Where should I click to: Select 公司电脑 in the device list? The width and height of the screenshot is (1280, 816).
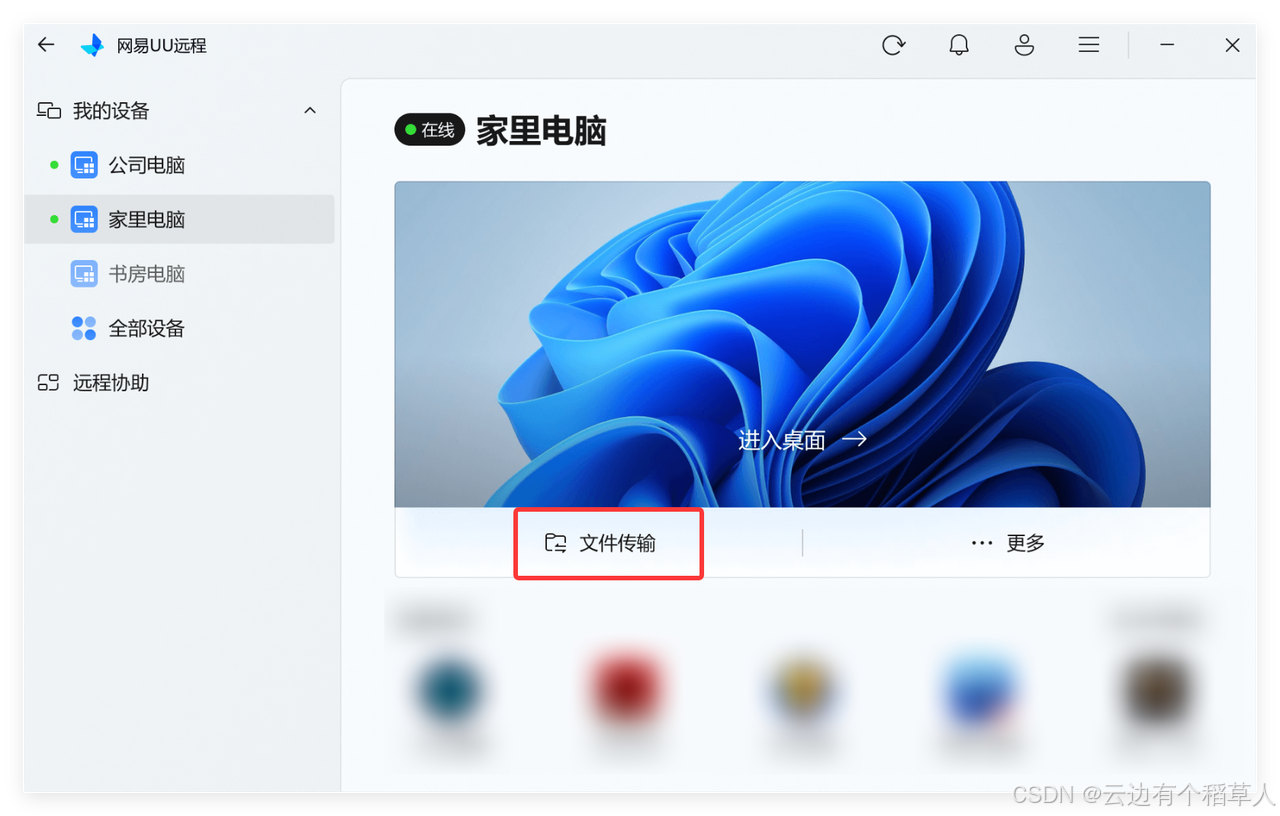pos(180,165)
